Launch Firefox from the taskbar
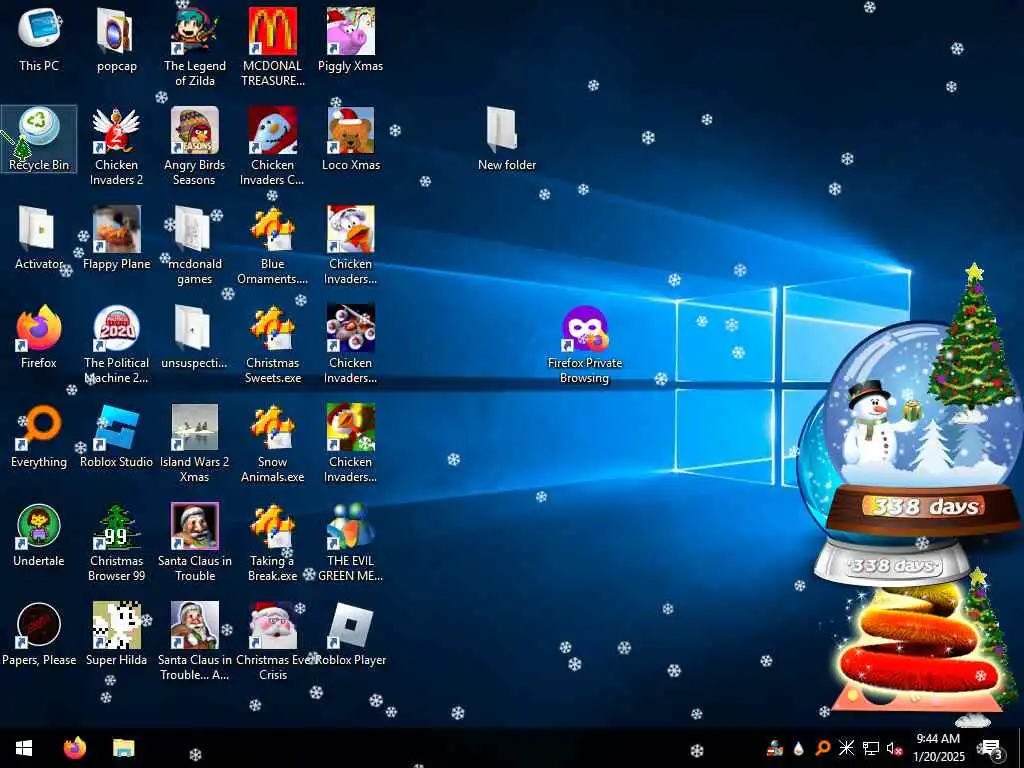 pyautogui.click(x=75, y=748)
